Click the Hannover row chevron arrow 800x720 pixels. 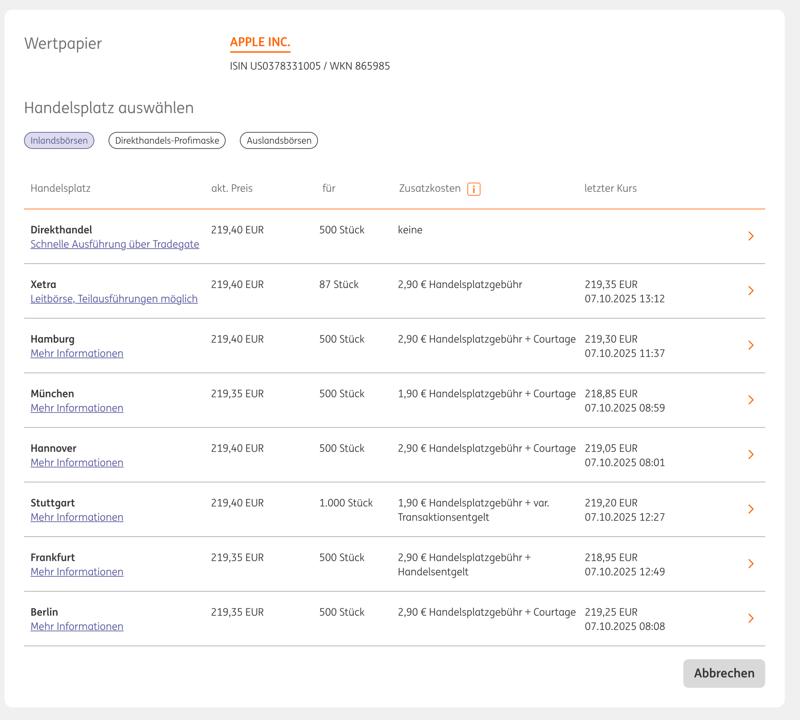(x=750, y=455)
